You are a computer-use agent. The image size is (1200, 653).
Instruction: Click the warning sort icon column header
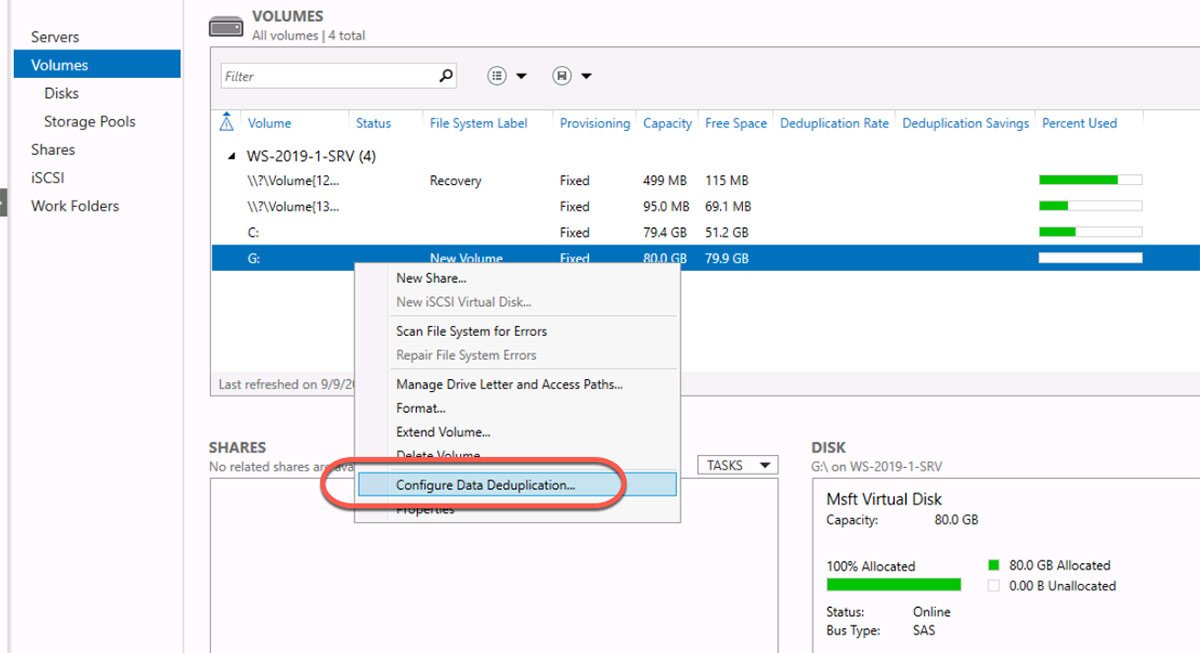(x=227, y=123)
